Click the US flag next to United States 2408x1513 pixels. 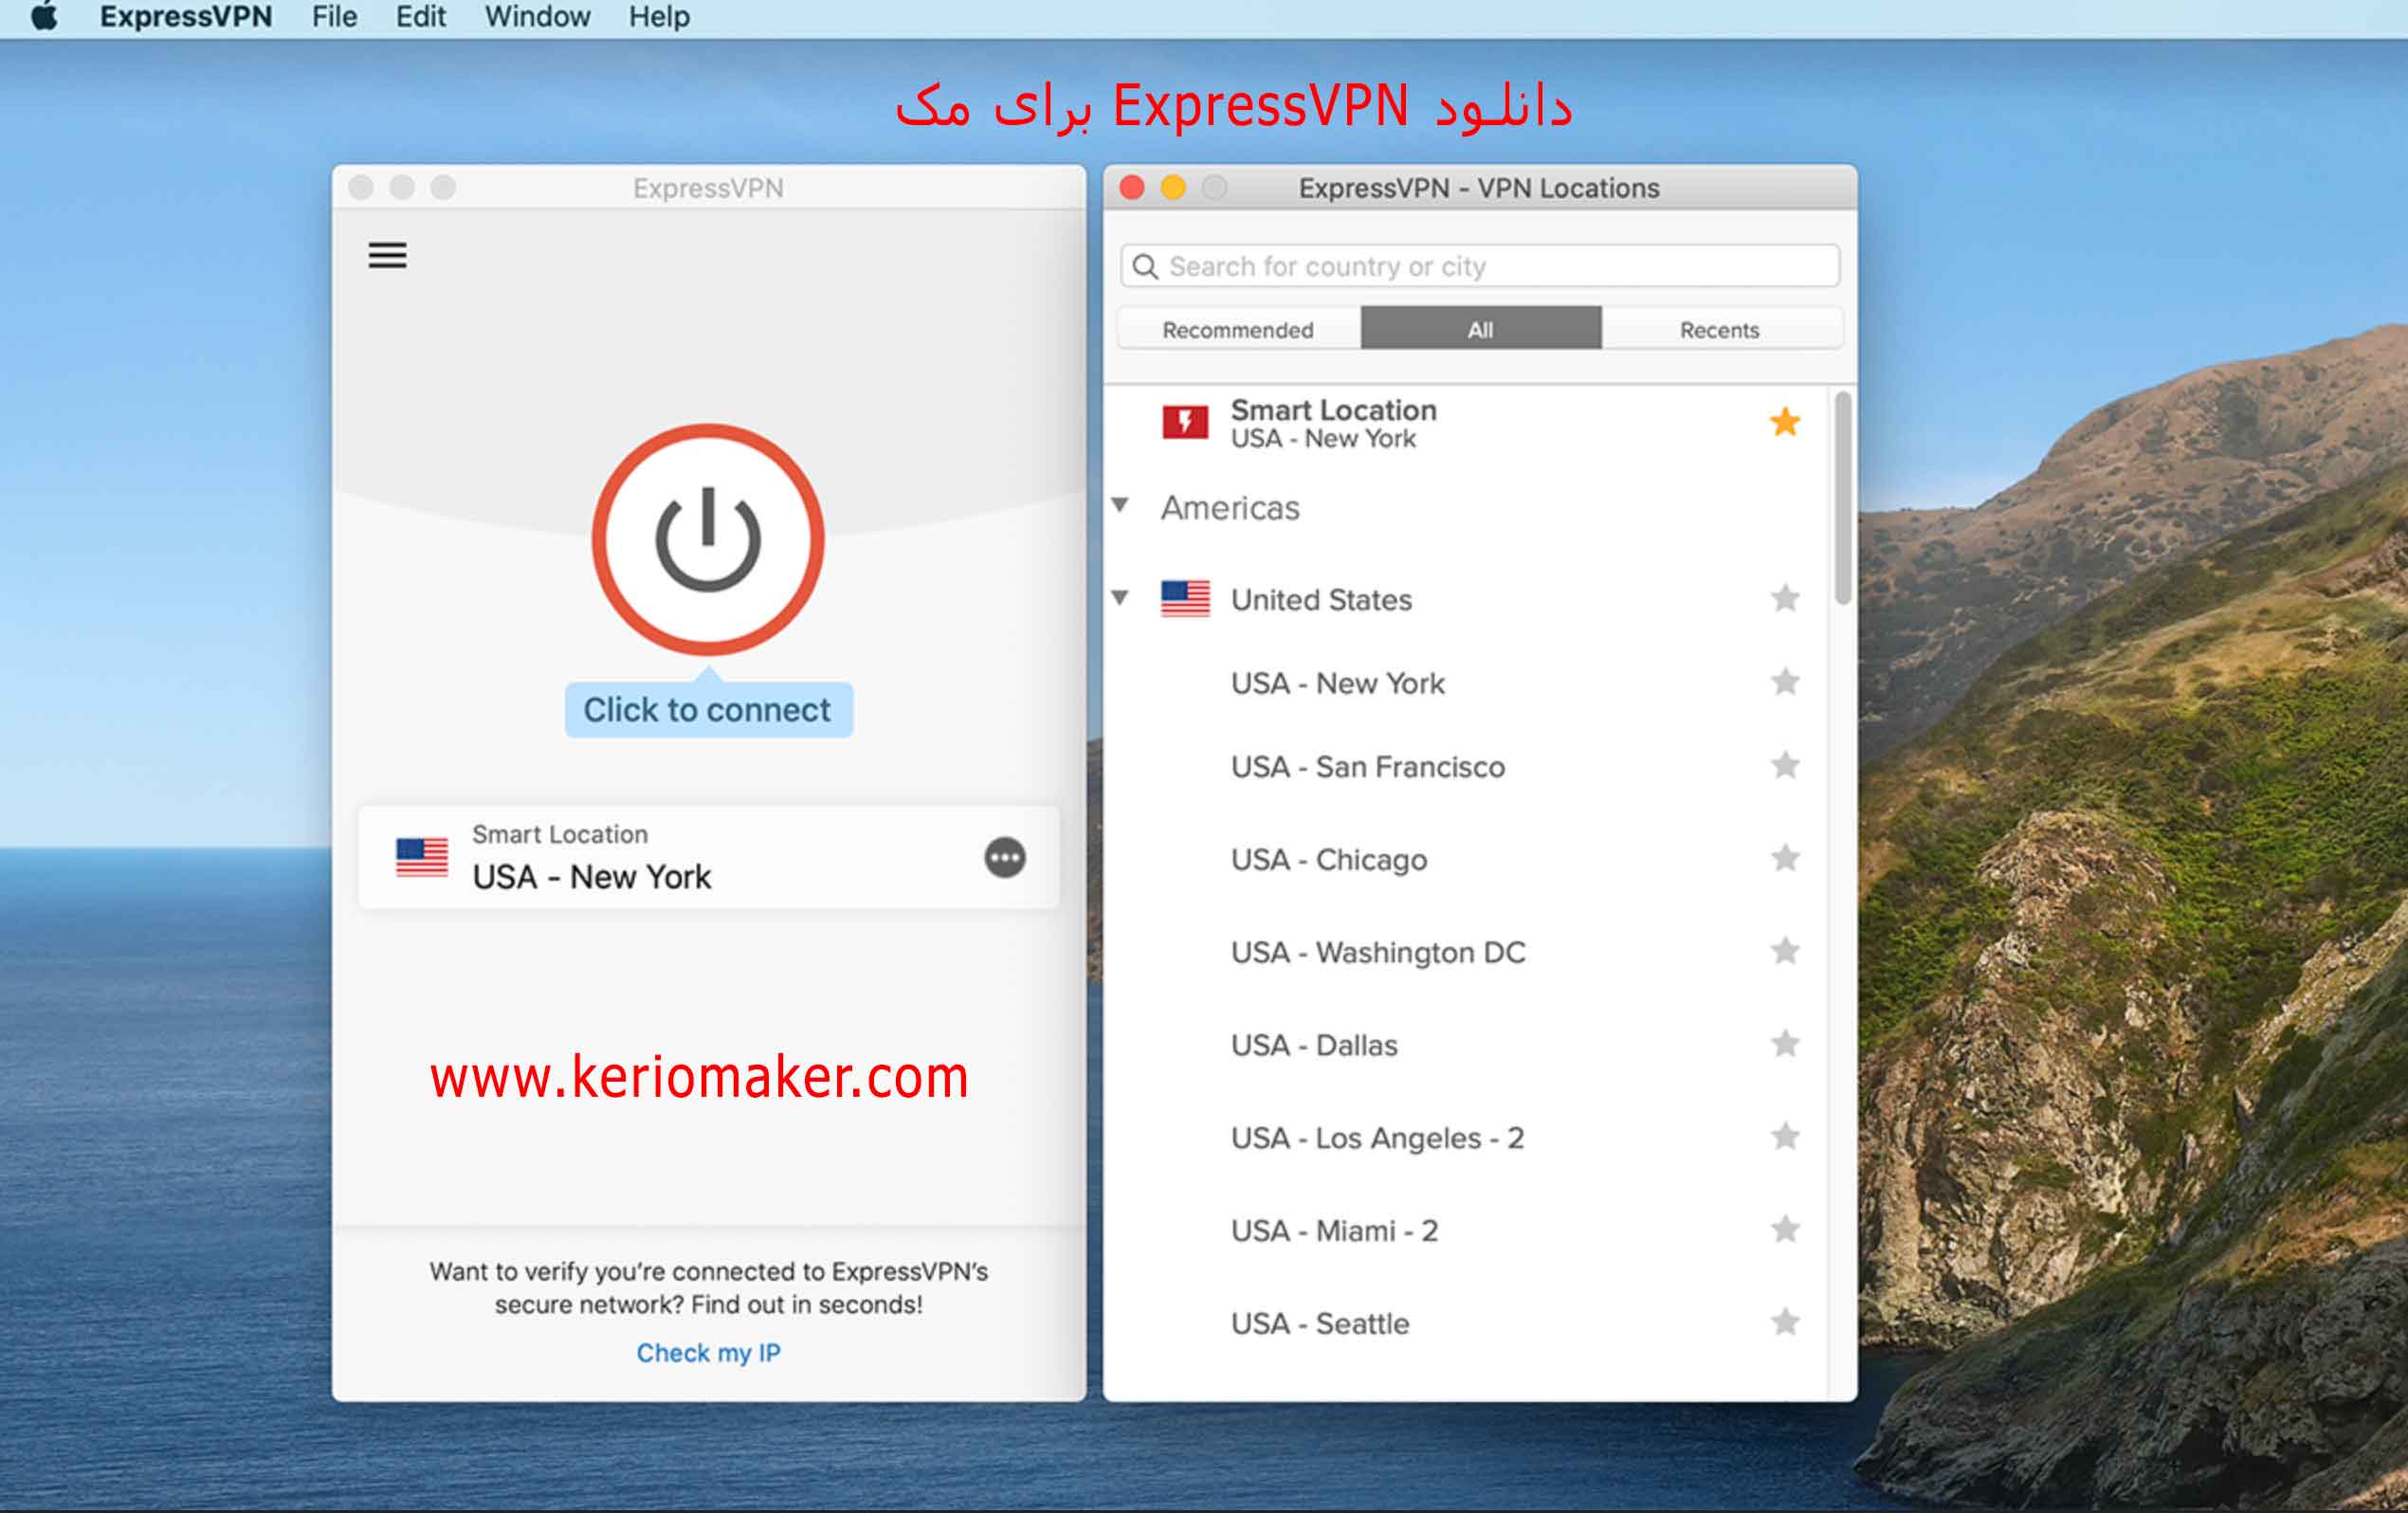coord(1185,598)
